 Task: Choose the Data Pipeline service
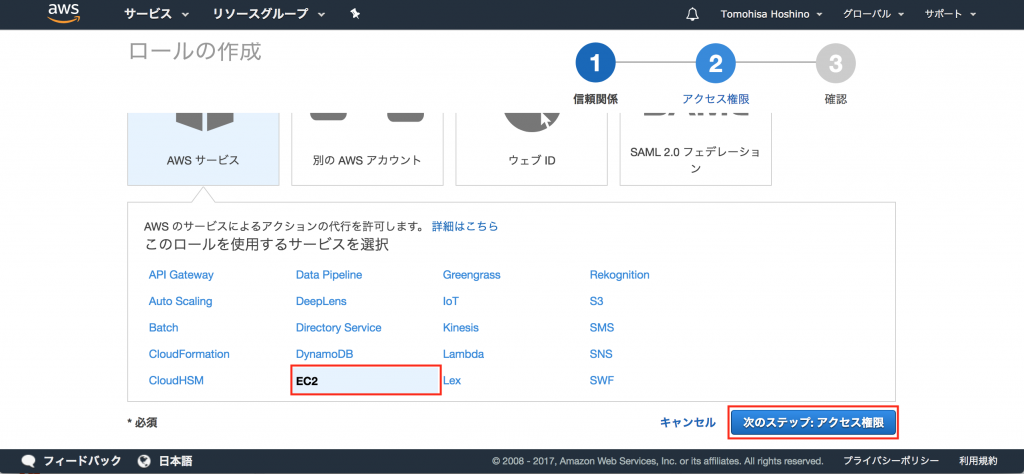coord(329,275)
